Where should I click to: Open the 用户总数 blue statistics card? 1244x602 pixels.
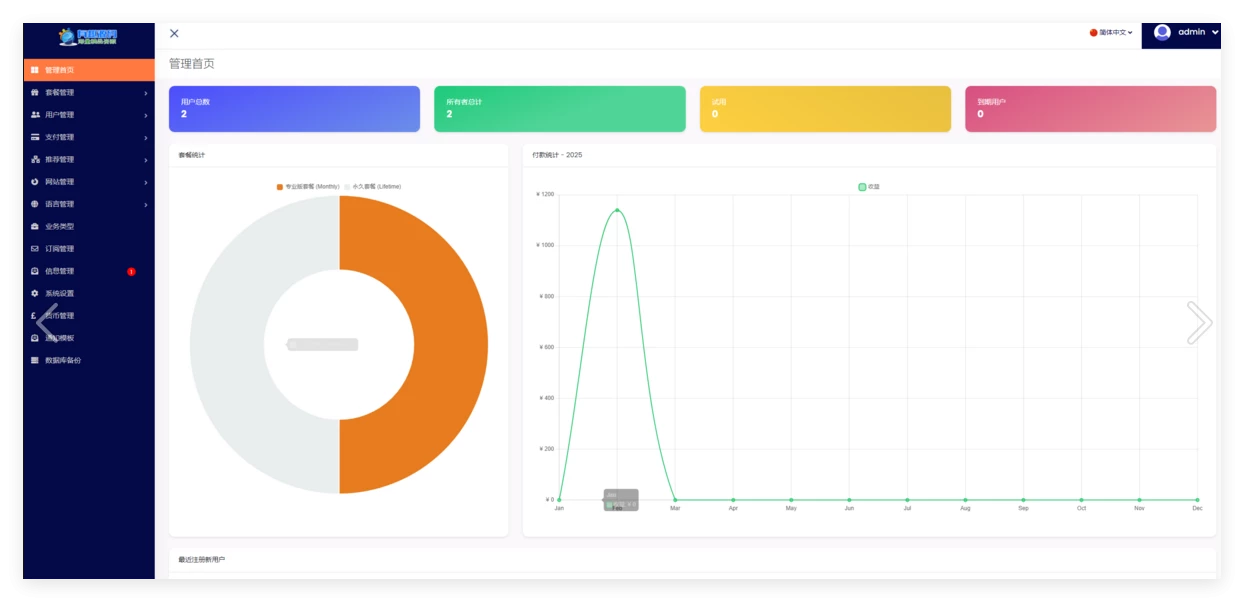(x=294, y=109)
